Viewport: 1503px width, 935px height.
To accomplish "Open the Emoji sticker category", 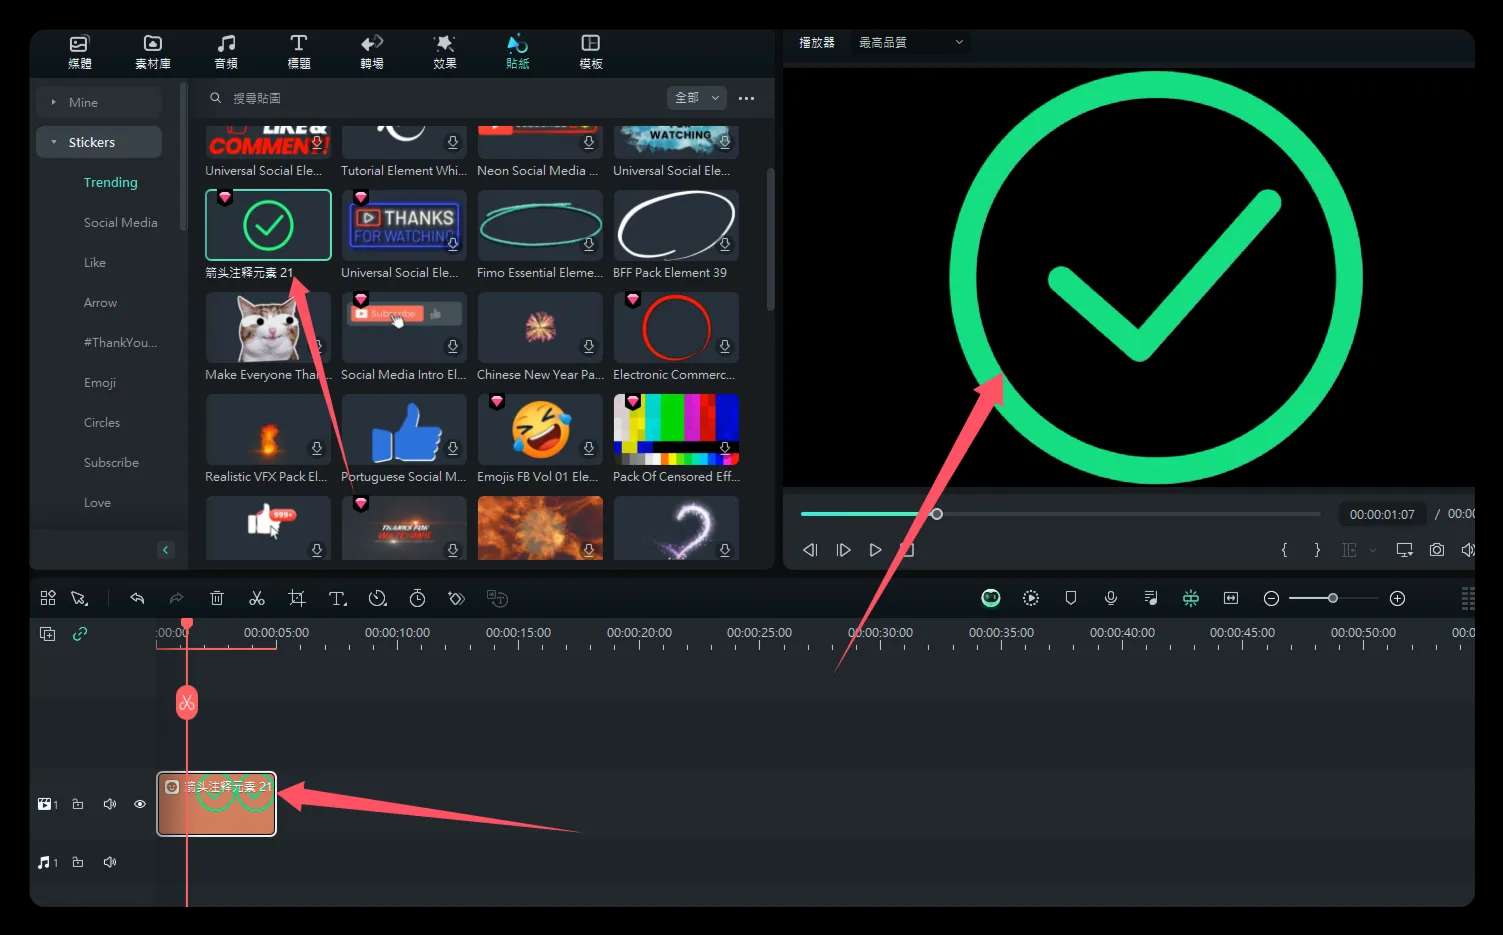I will (100, 382).
